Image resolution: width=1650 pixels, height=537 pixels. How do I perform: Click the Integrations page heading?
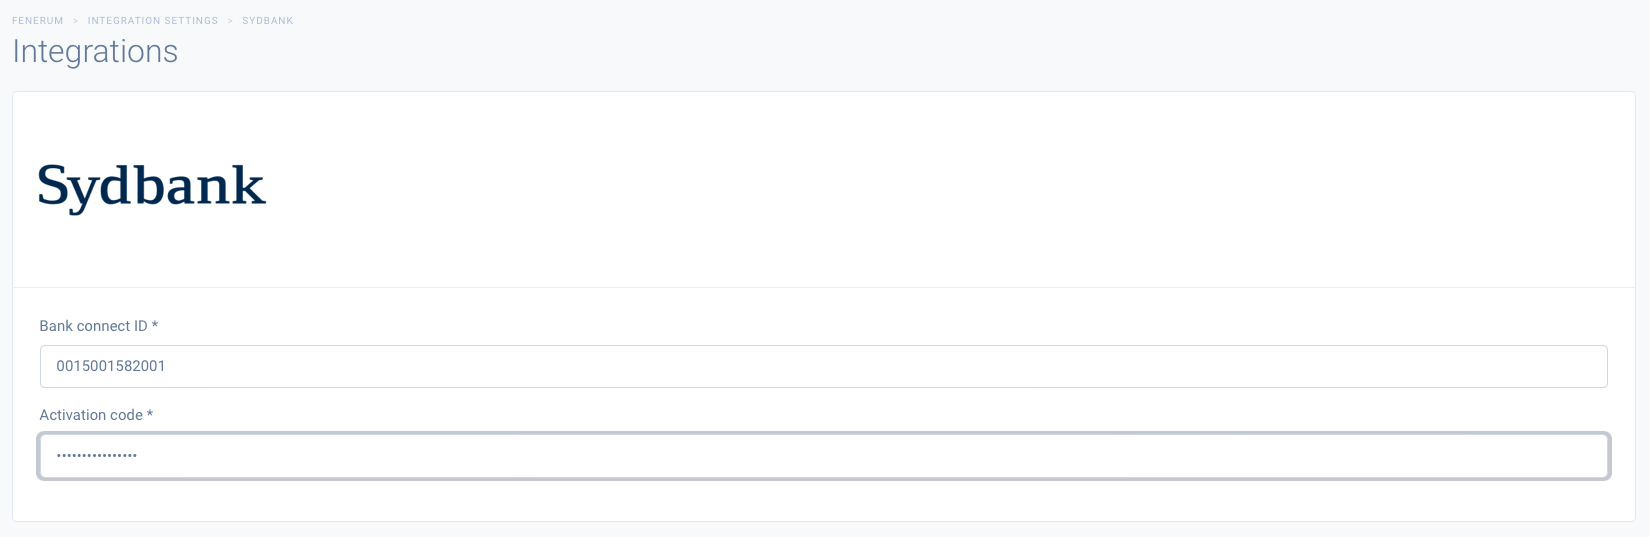(95, 51)
